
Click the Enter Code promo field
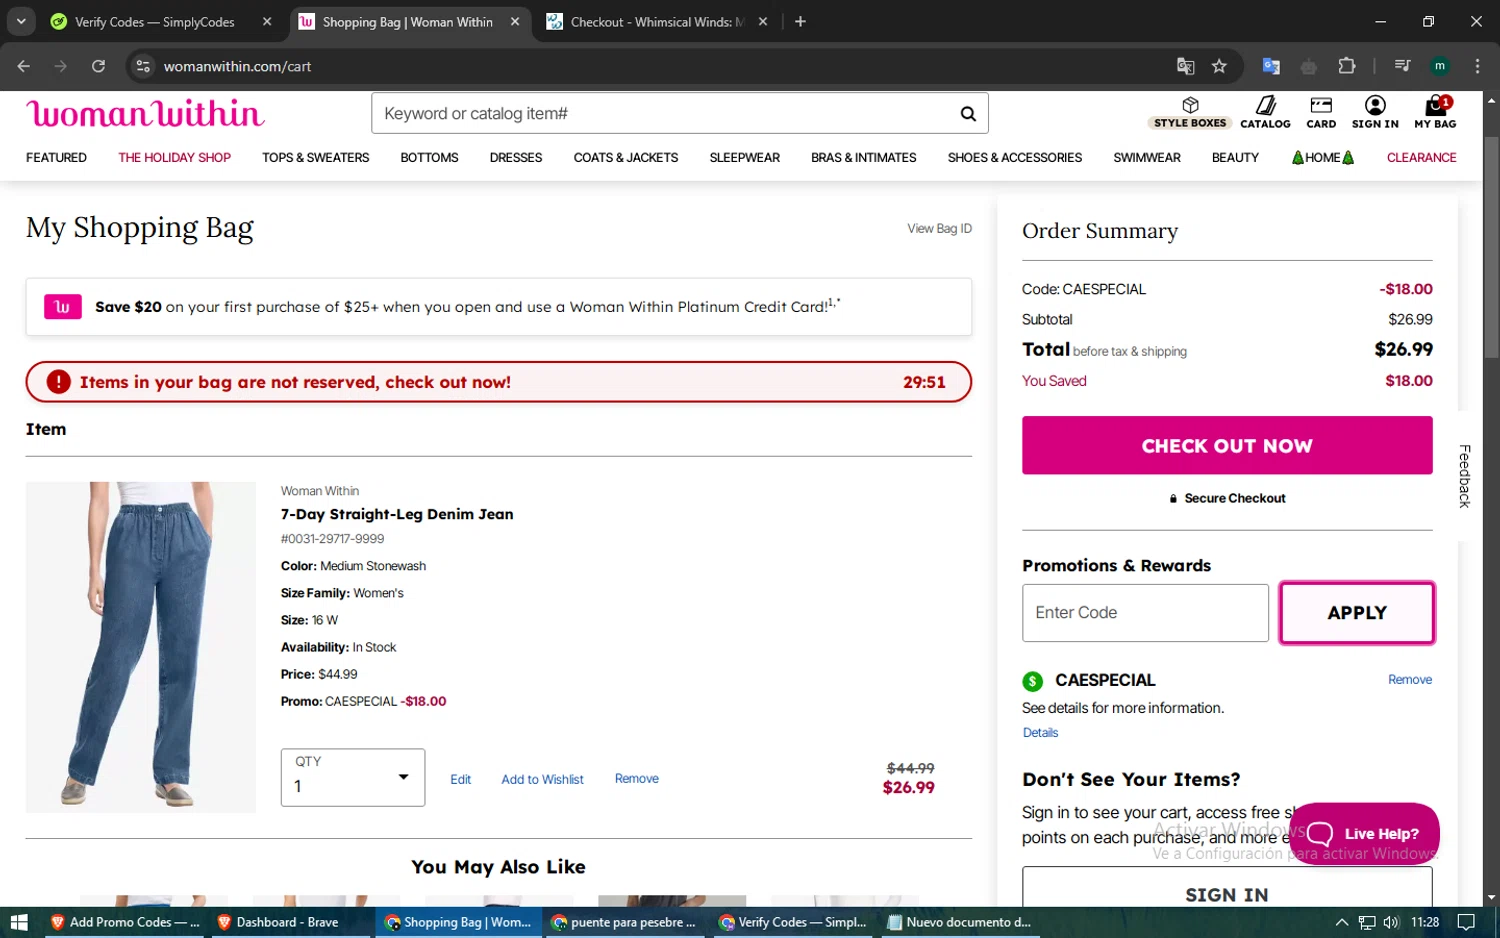(x=1145, y=612)
